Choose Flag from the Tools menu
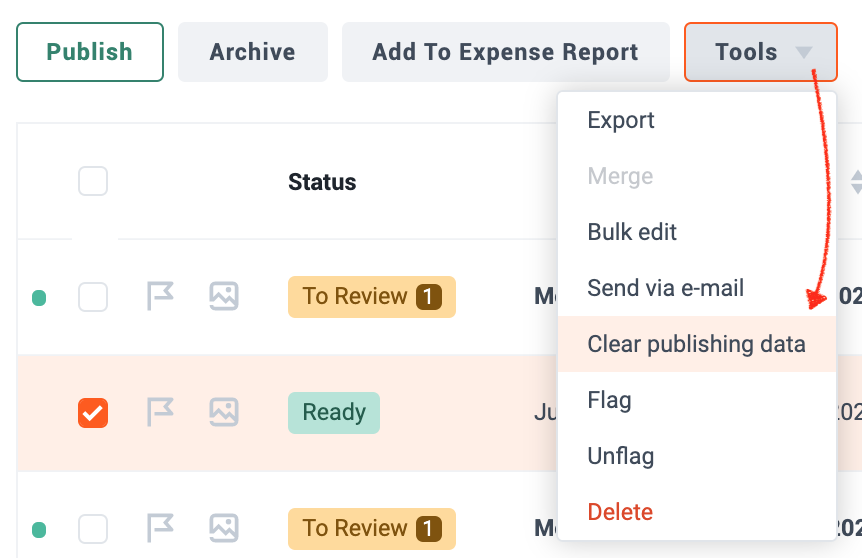 click(x=697, y=400)
